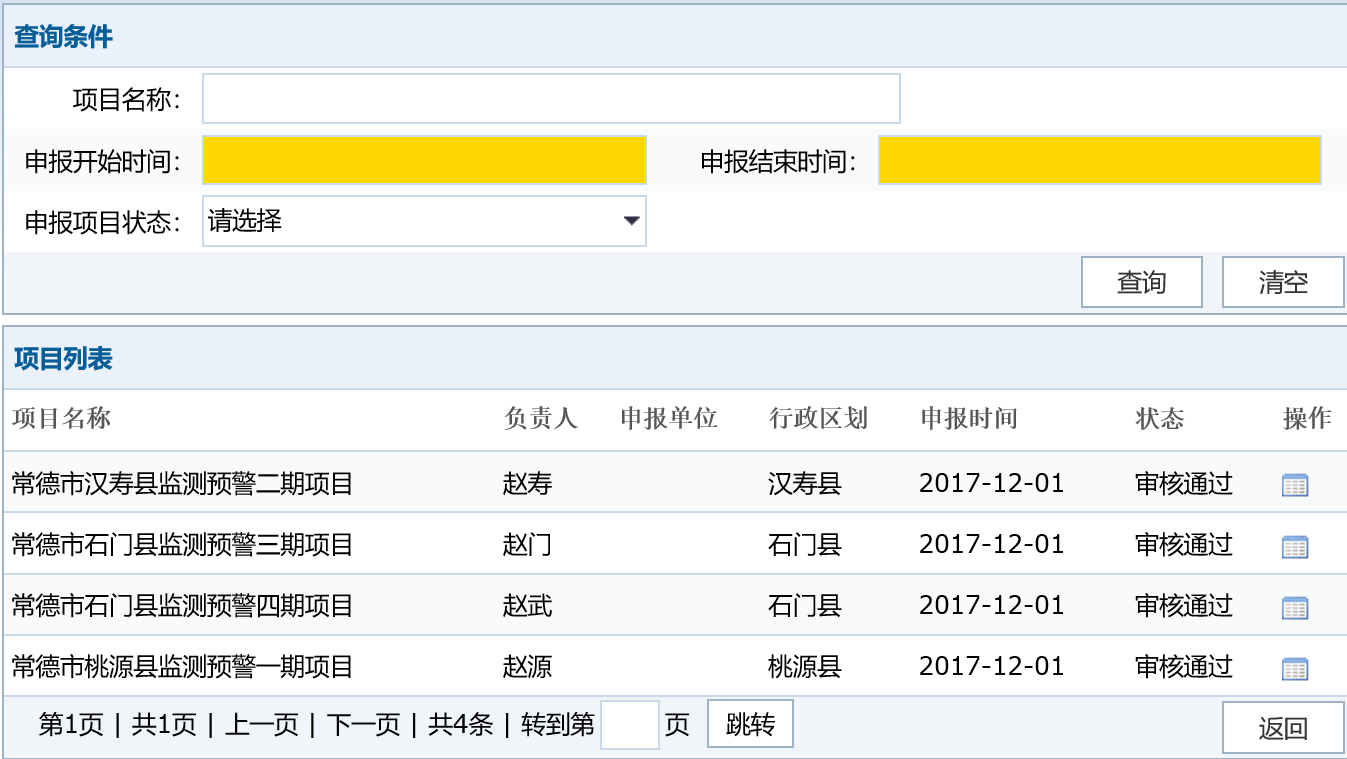This screenshot has height=759, width=1347.
Task: Click the 状态 column header
Action: click(1159, 420)
